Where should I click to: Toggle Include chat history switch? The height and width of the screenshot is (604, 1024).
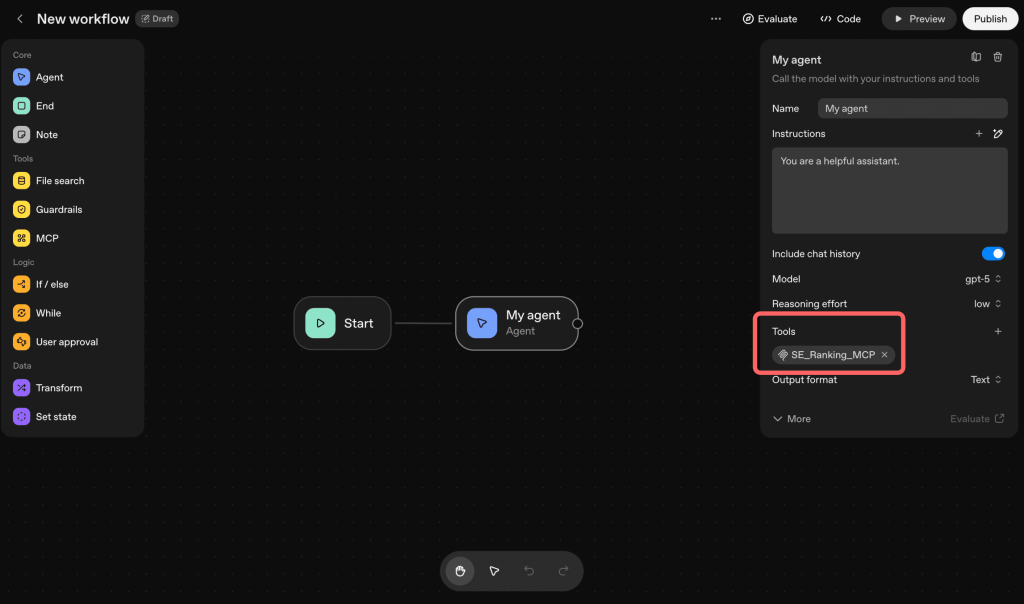[993, 254]
